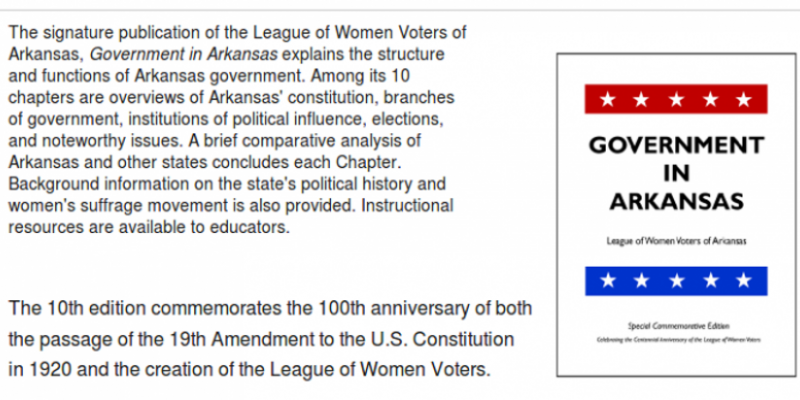Click the leftmost star in the red banner
The width and height of the screenshot is (800, 400).
click(606, 100)
